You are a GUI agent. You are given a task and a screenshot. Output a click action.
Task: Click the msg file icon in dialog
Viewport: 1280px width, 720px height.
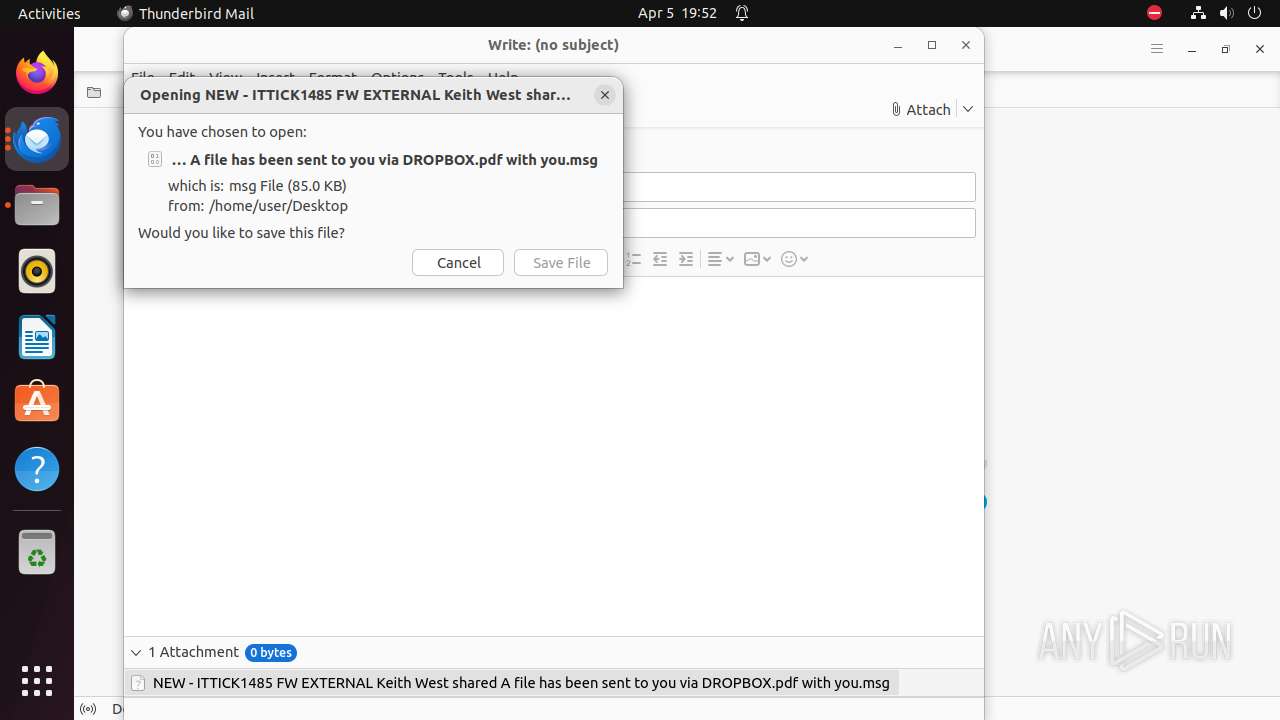155,159
